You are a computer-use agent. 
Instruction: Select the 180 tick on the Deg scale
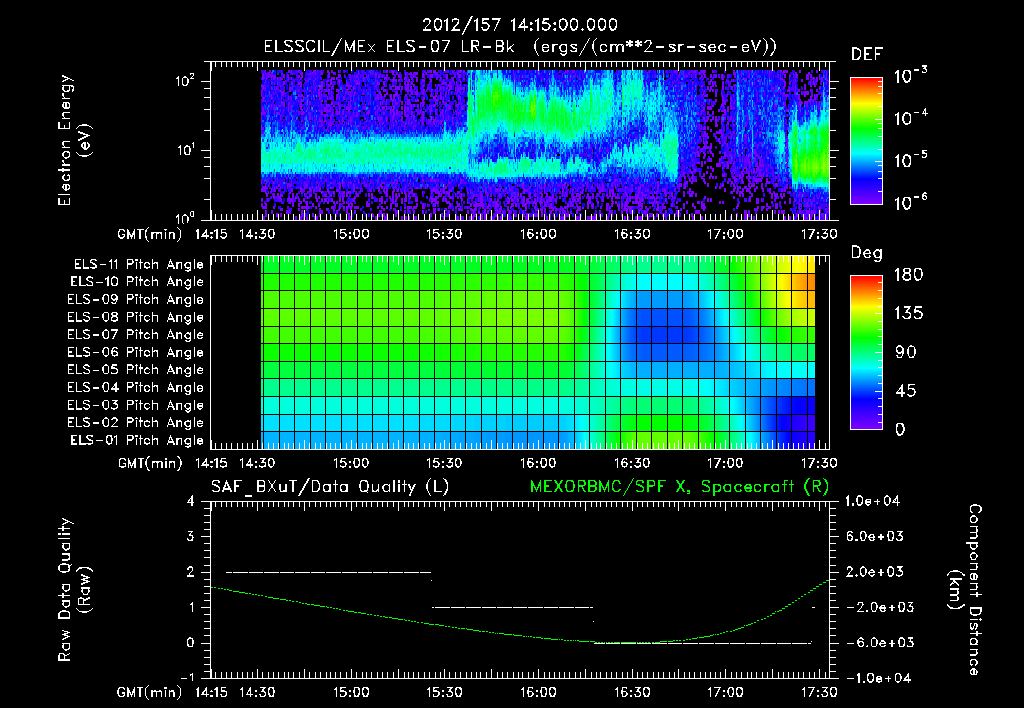click(908, 274)
